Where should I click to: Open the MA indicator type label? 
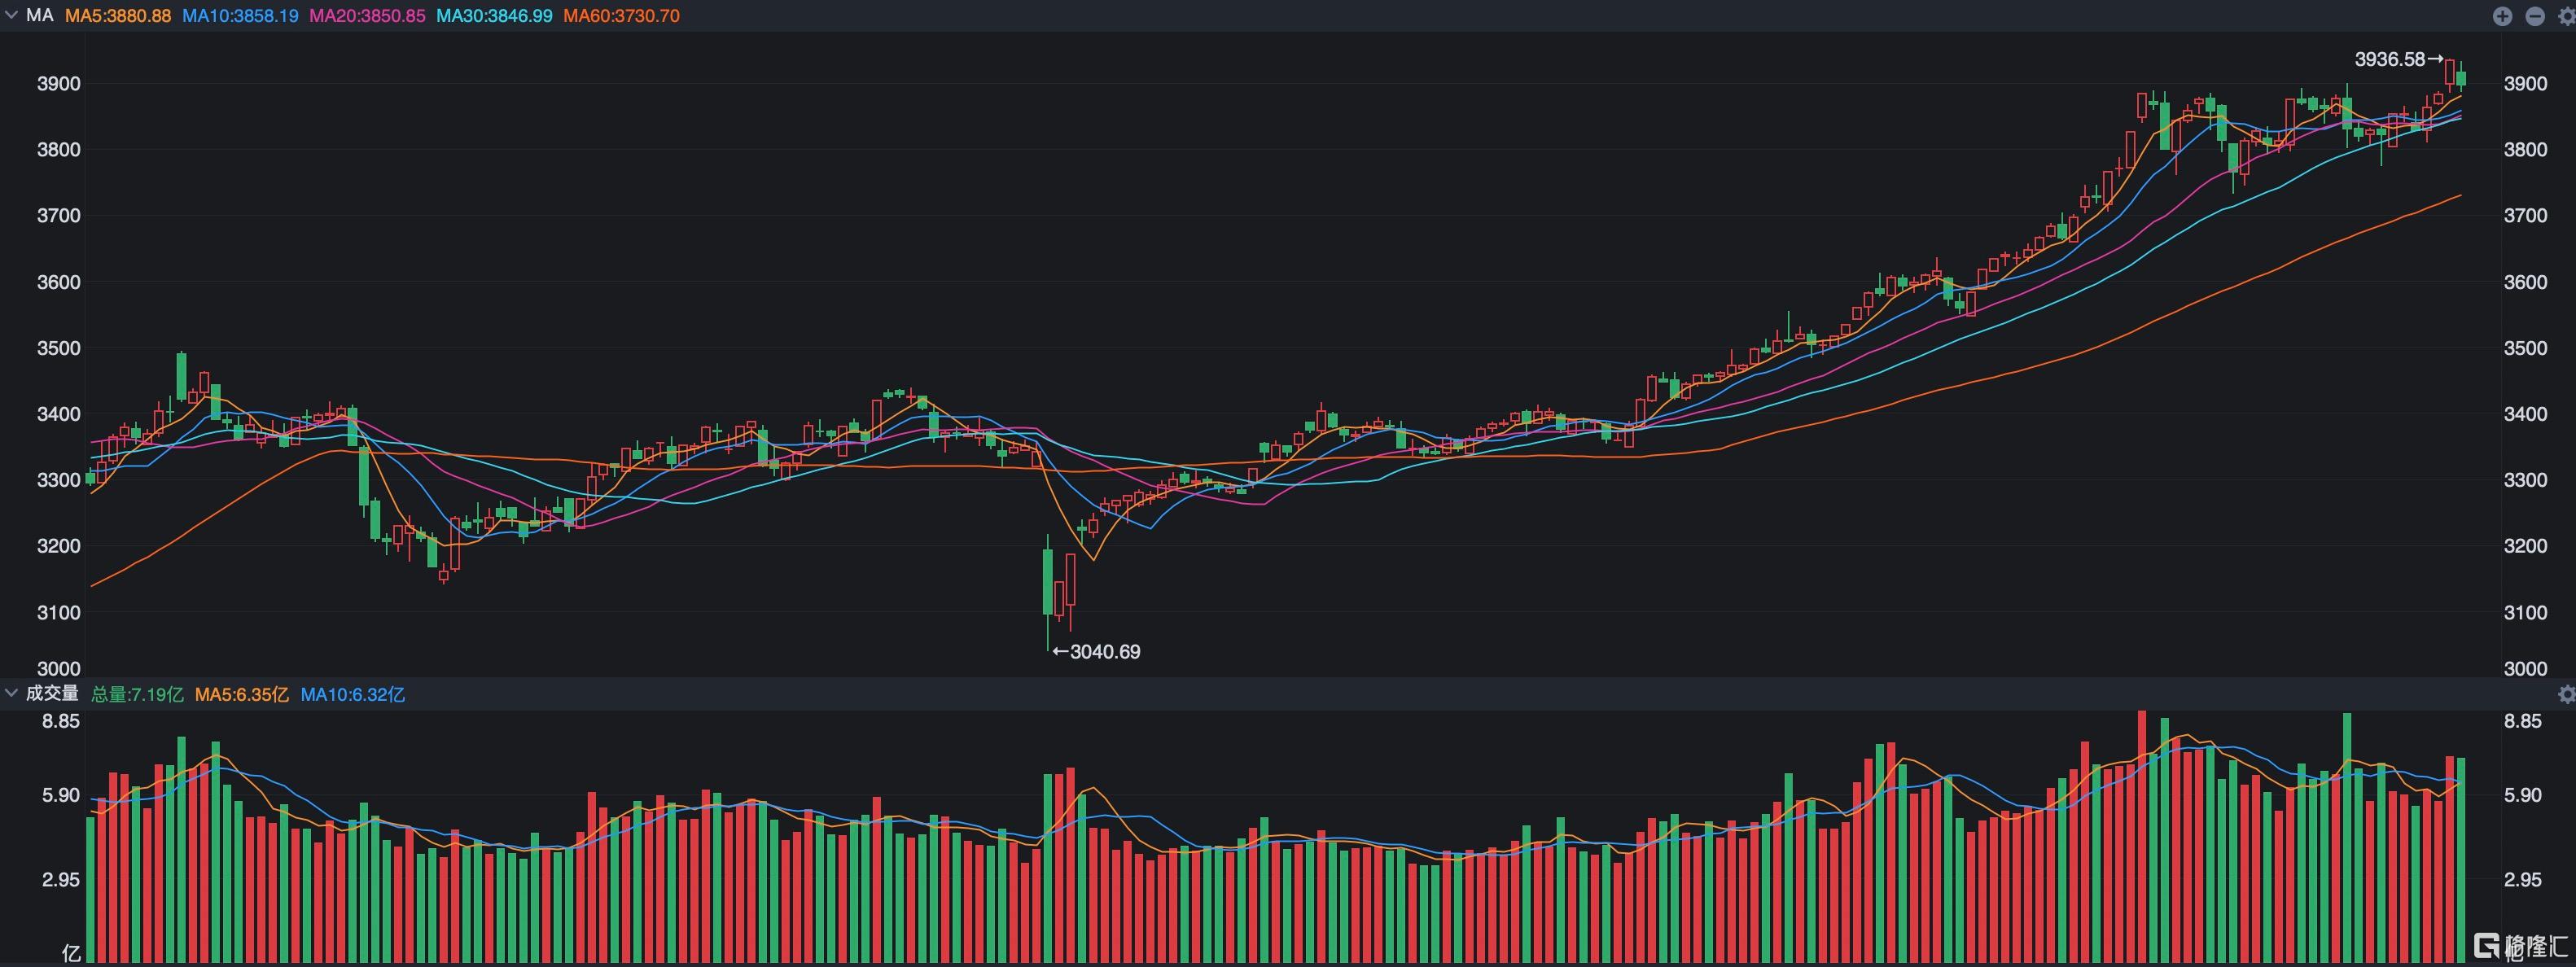click(x=40, y=16)
